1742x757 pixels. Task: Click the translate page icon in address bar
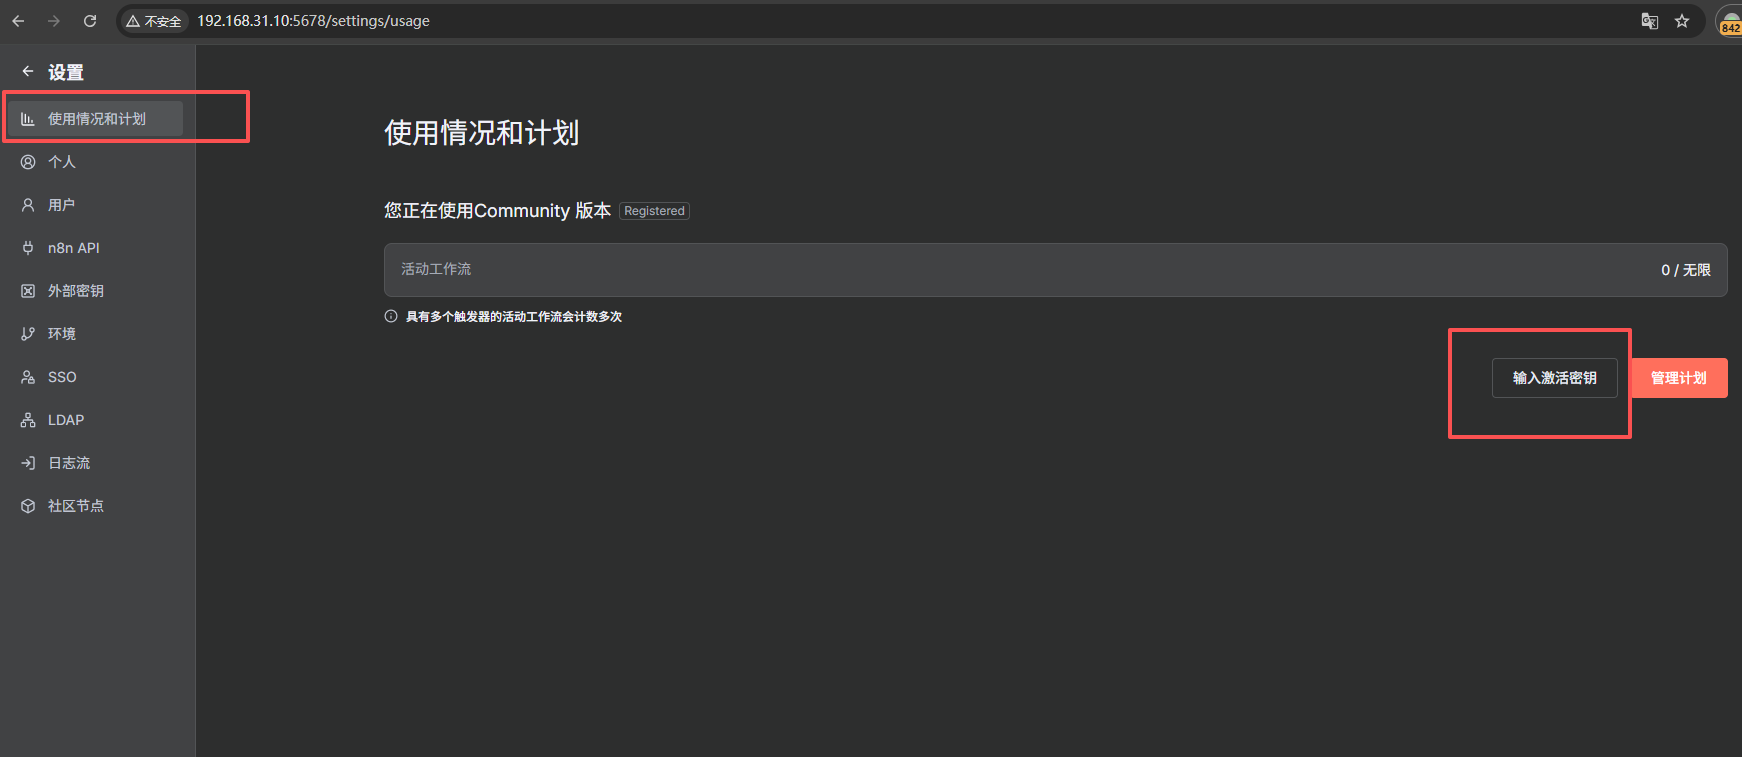1650,21
